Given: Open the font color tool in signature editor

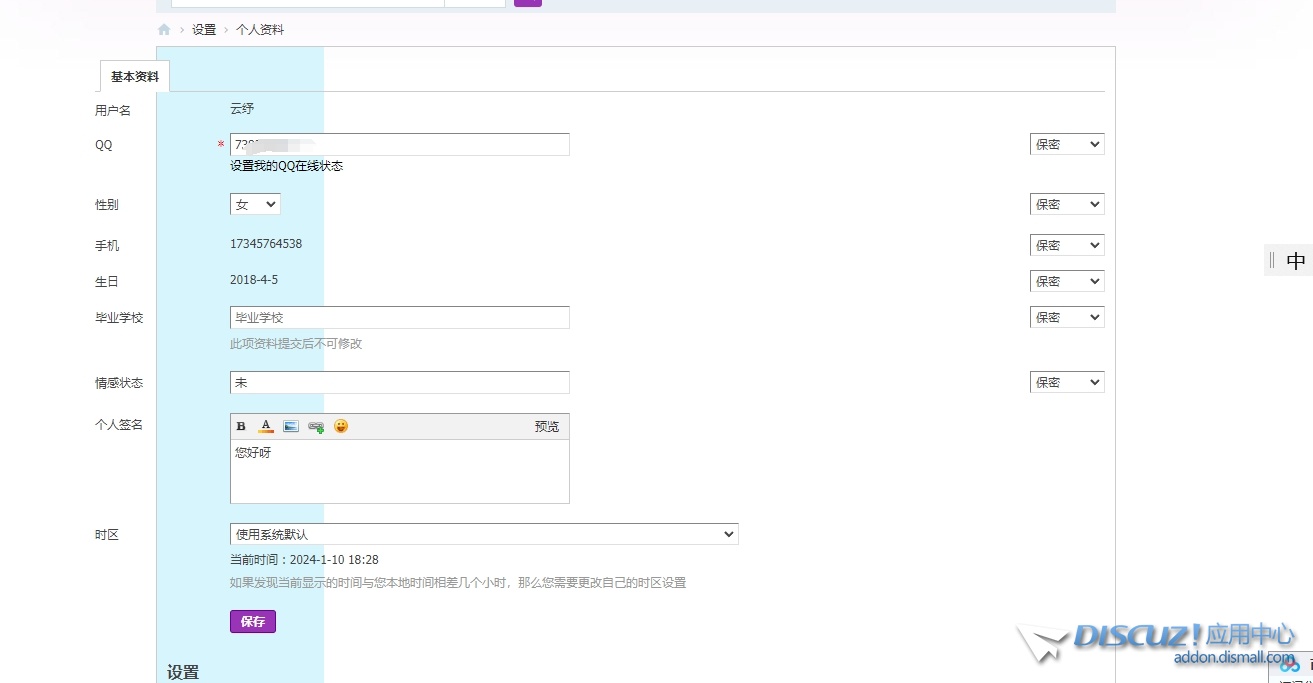Looking at the screenshot, I should (x=266, y=427).
